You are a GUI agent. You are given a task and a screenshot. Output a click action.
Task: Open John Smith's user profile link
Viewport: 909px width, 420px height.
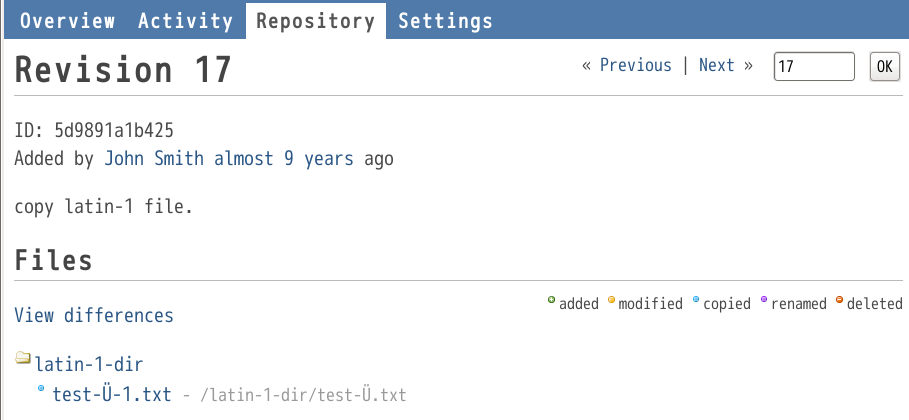(x=154, y=158)
